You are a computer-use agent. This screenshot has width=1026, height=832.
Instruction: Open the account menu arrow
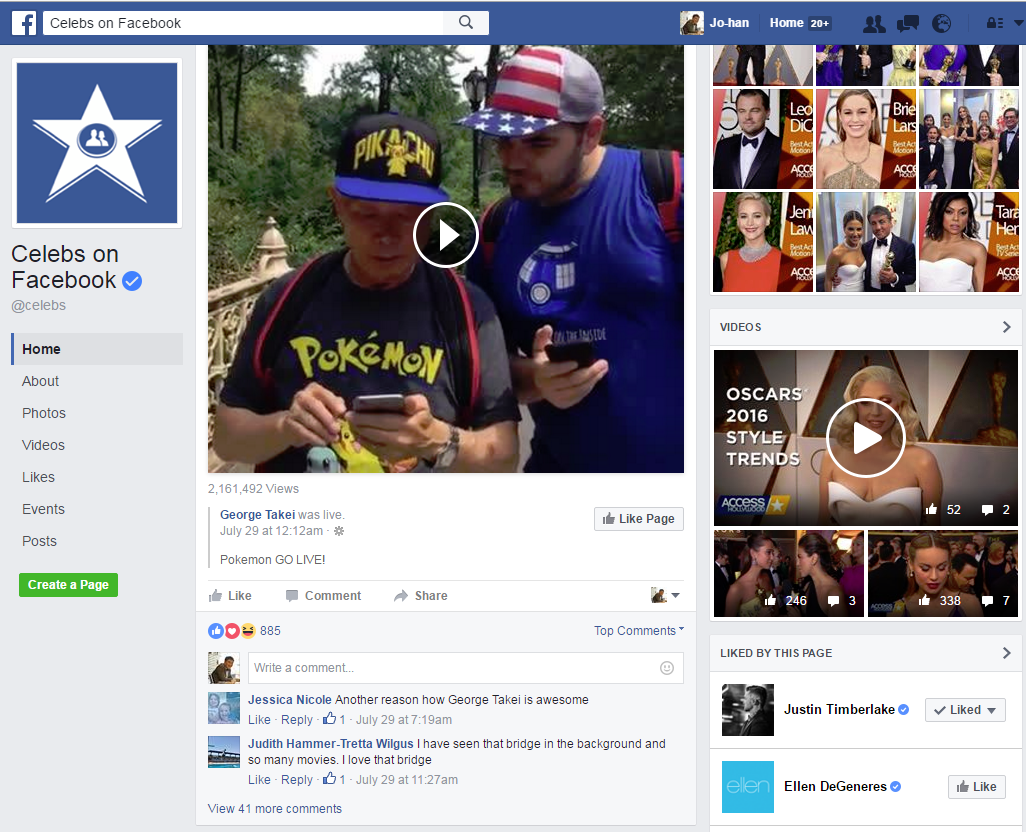(1018, 23)
